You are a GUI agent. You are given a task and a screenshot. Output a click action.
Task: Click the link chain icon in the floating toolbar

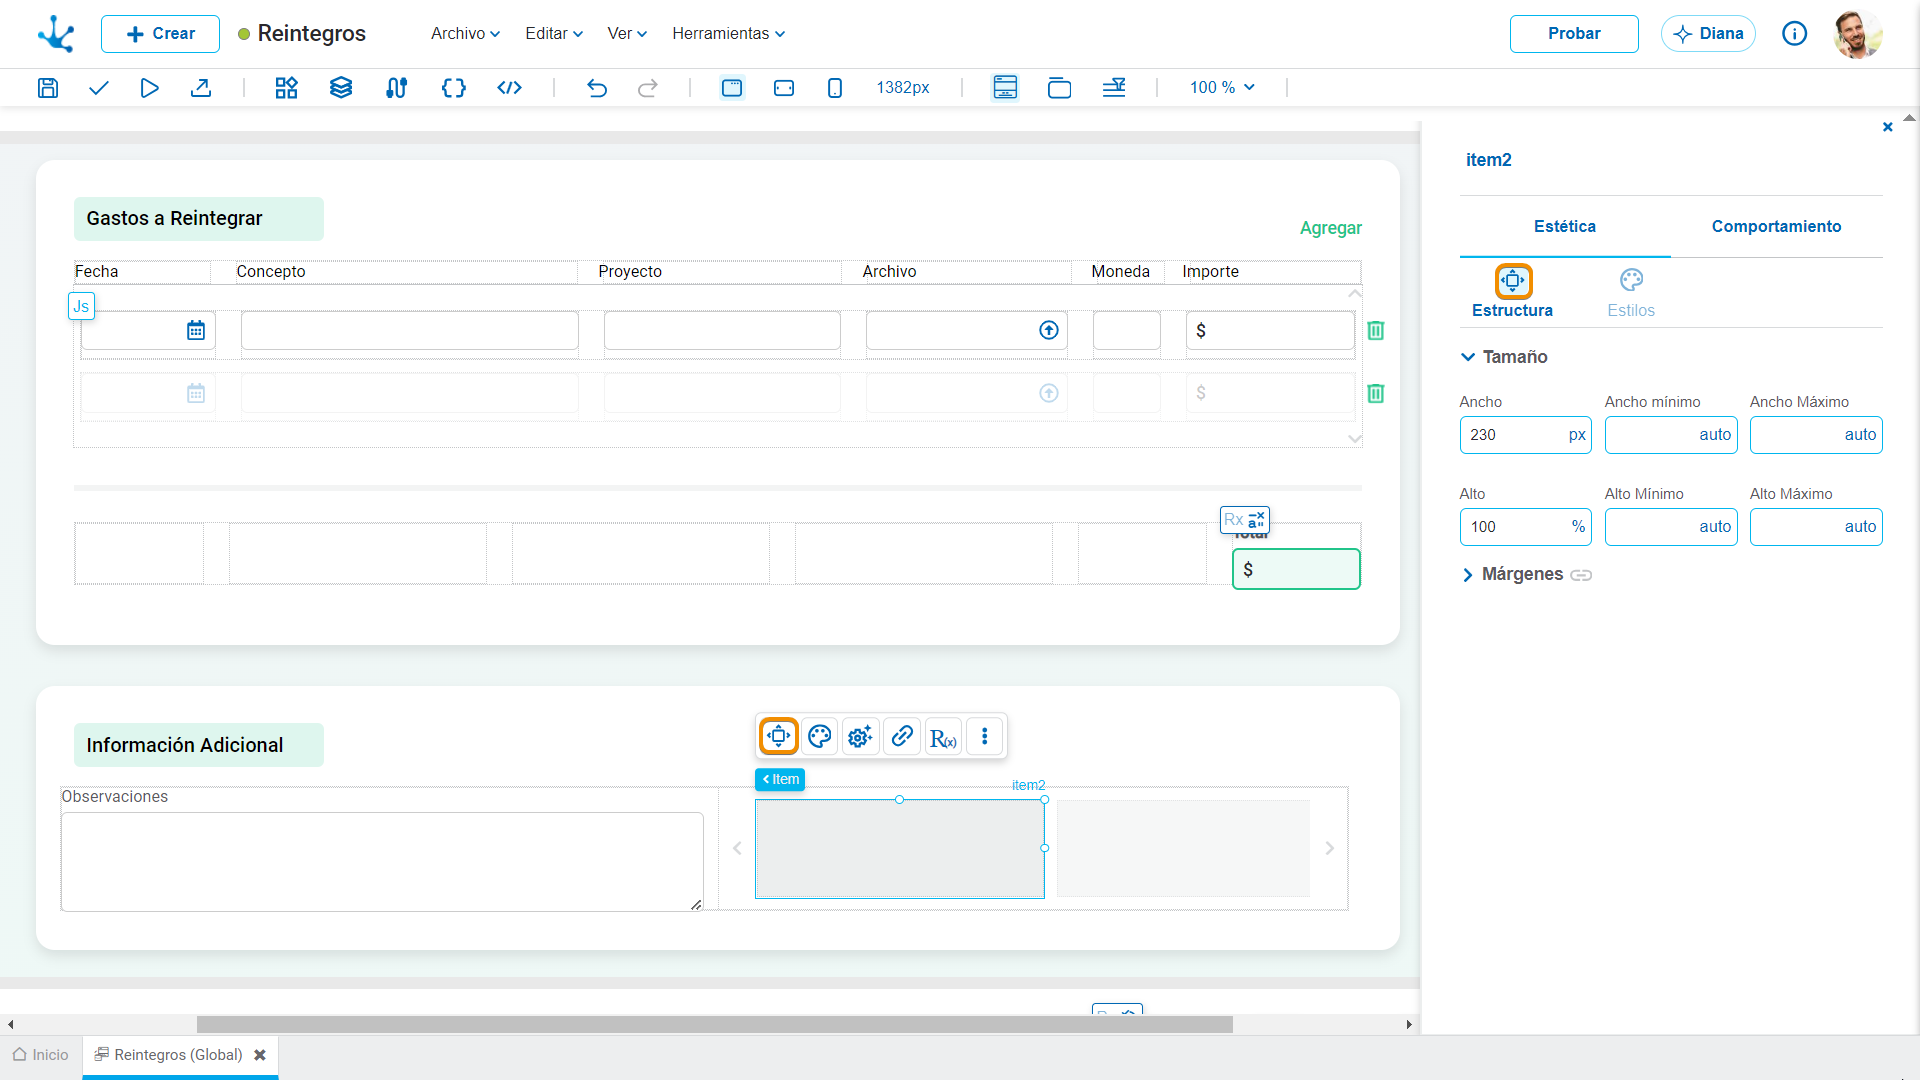pyautogui.click(x=902, y=737)
